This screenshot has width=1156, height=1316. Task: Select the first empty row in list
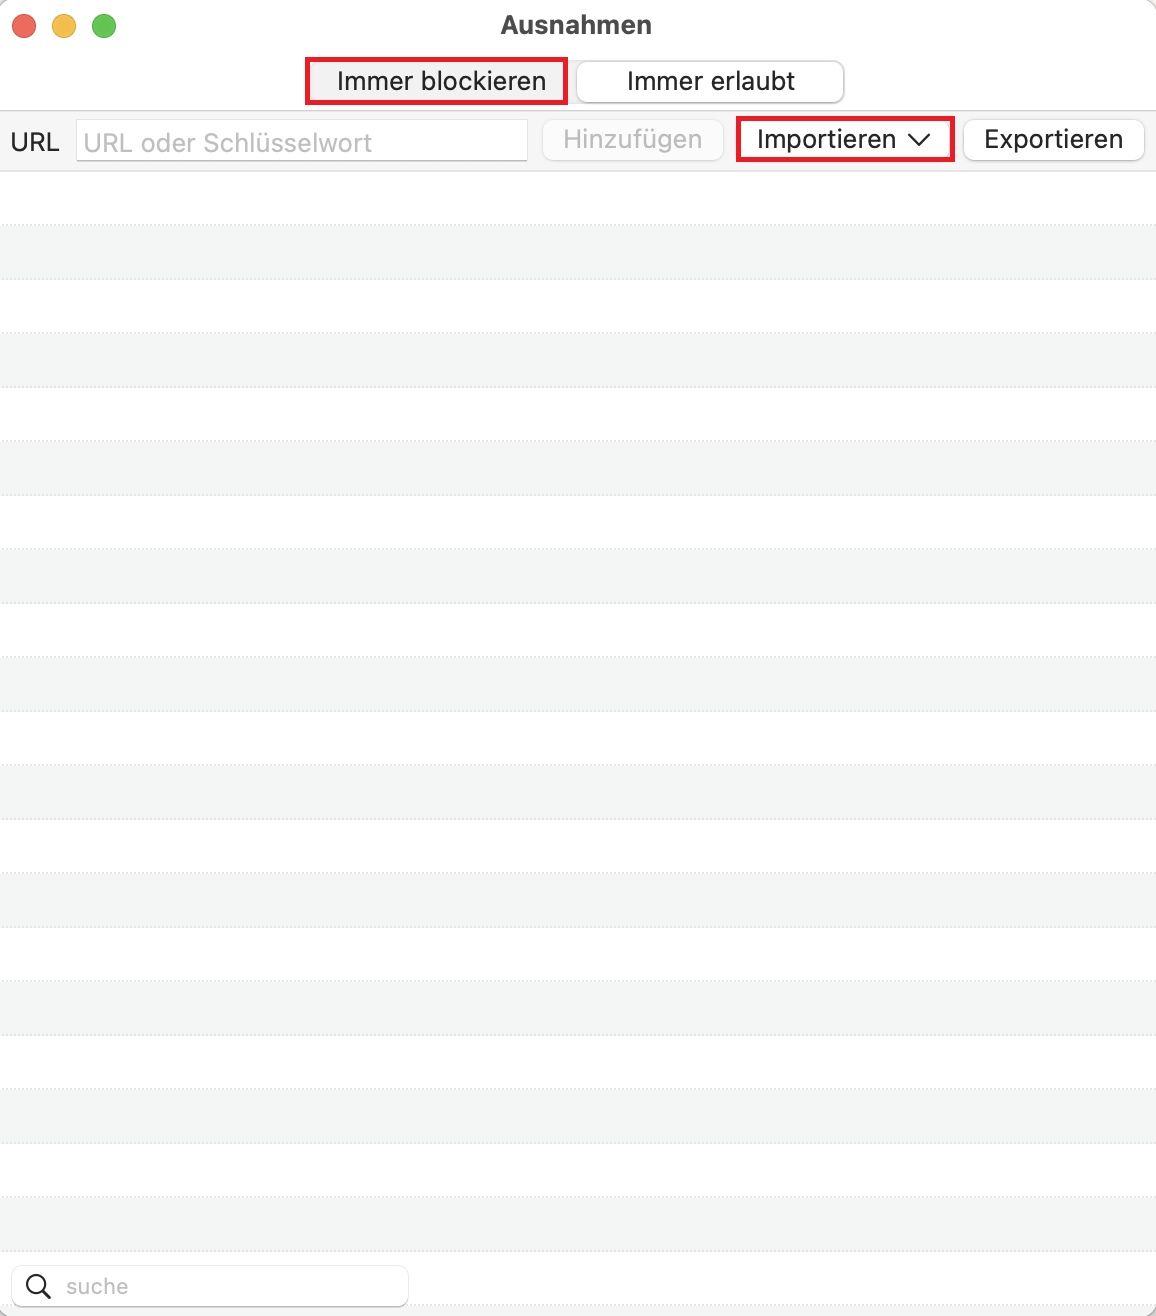[x=578, y=198]
